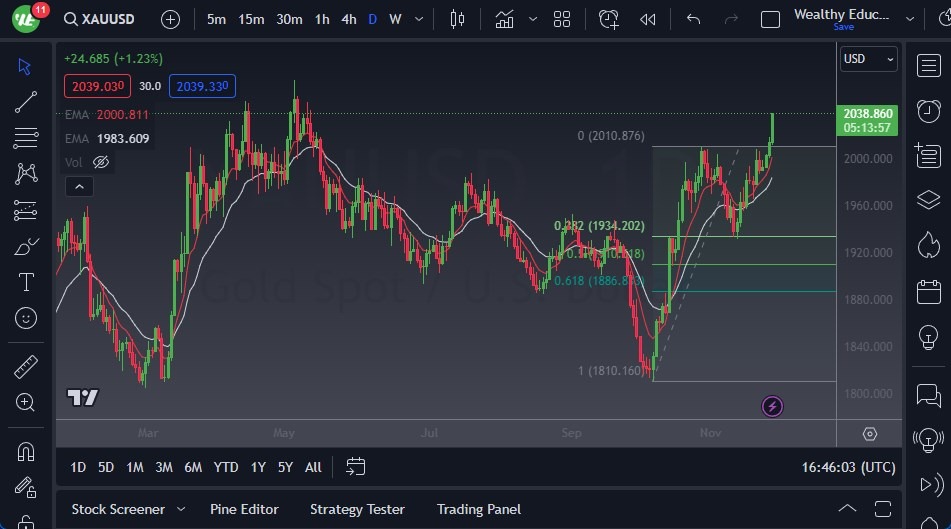951x529 pixels.
Task: Open the Pine Editor tab
Action: (244, 510)
